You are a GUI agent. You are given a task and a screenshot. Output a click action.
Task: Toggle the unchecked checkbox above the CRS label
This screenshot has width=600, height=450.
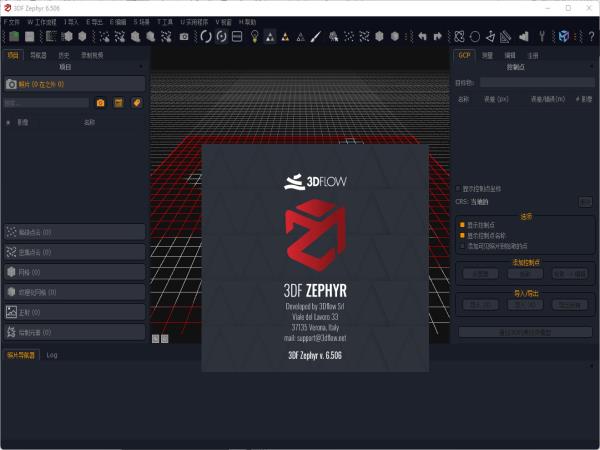tap(458, 189)
